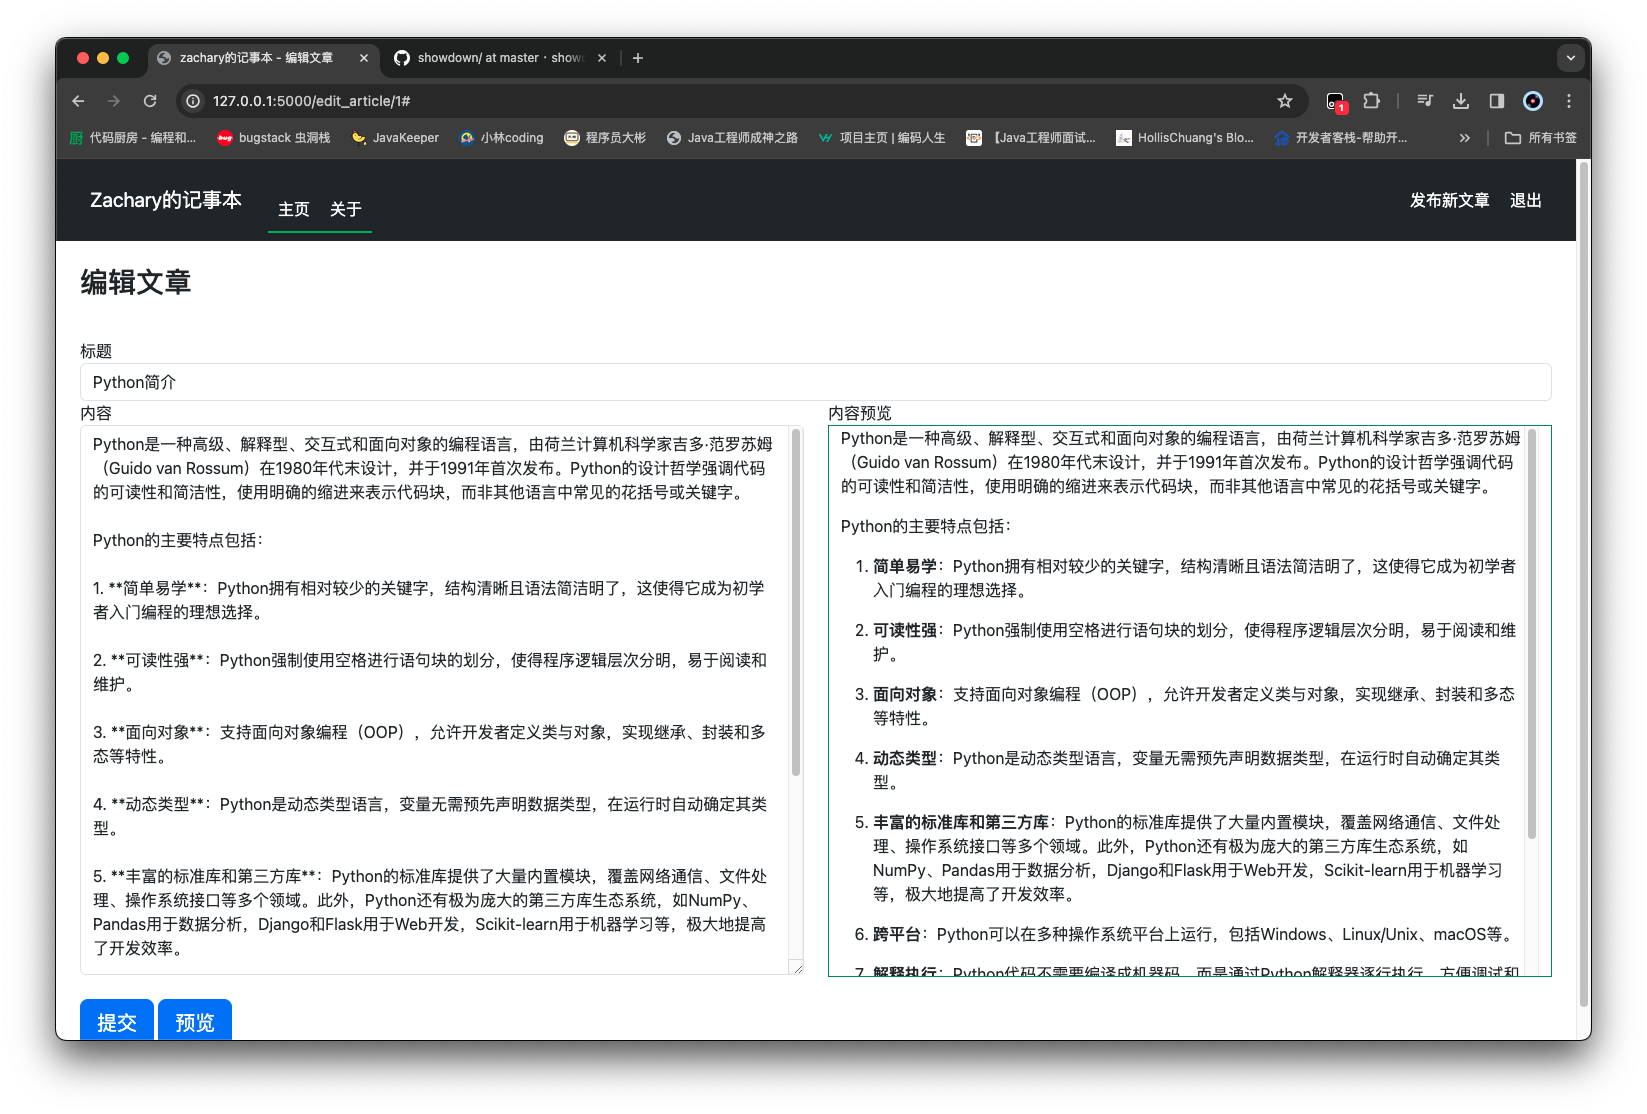Click the 标题 label
This screenshot has width=1647, height=1114.
[x=96, y=351]
